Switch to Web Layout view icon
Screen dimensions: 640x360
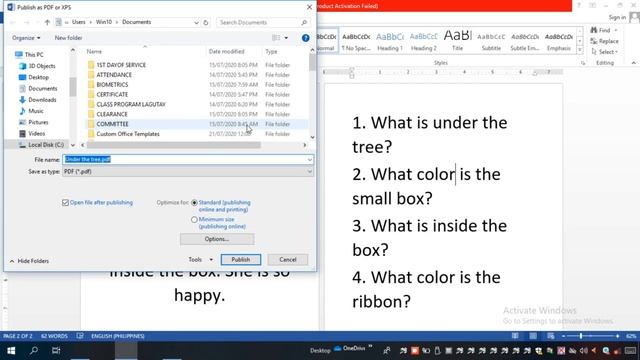551,336
